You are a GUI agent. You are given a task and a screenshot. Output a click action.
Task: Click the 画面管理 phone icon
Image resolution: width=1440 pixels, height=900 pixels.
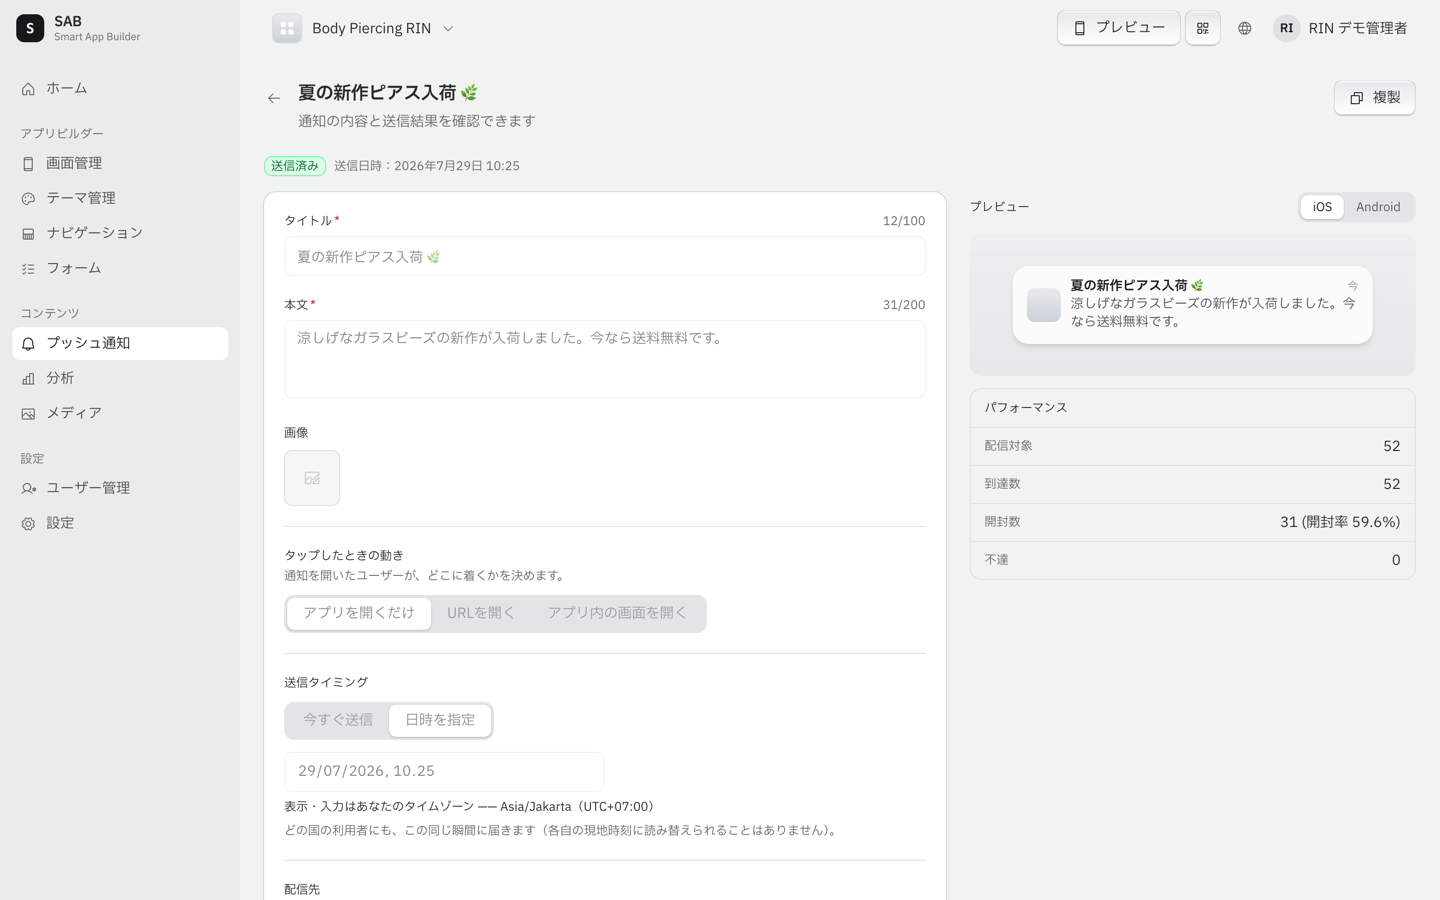28,164
